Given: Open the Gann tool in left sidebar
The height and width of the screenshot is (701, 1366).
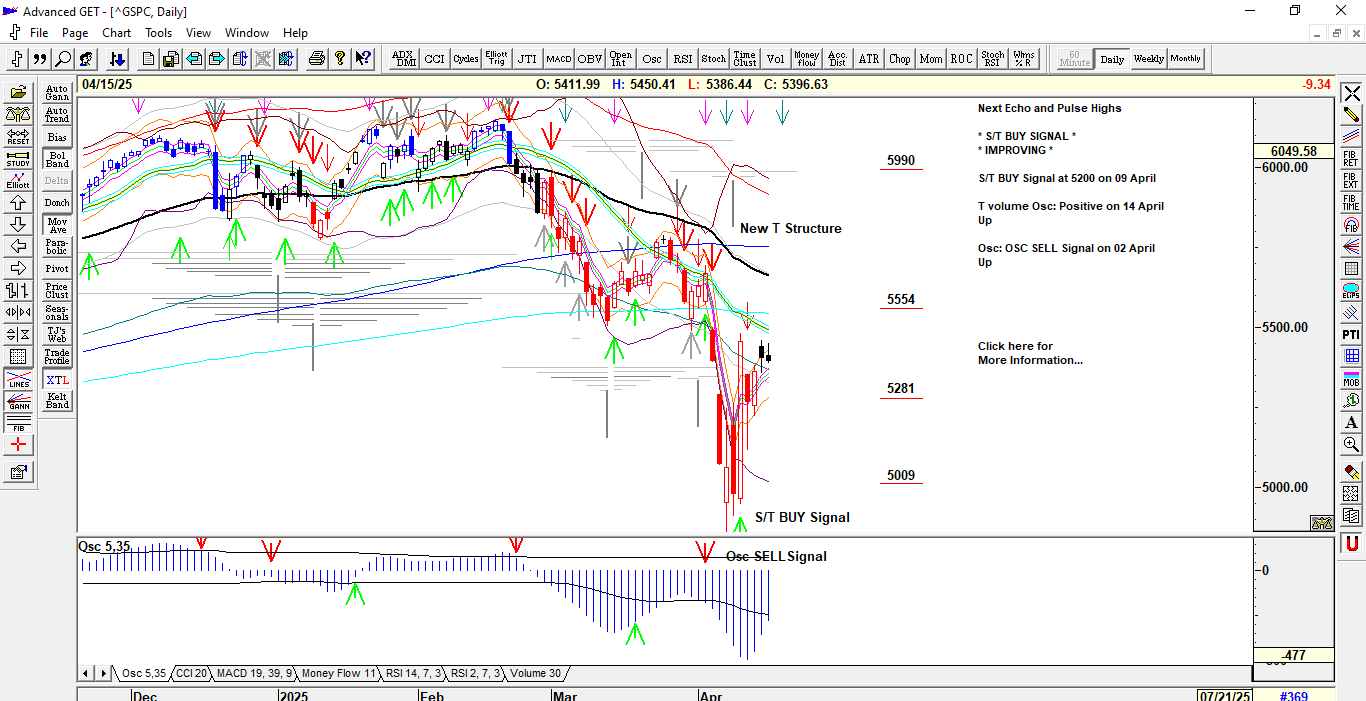Looking at the screenshot, I should click(x=18, y=402).
